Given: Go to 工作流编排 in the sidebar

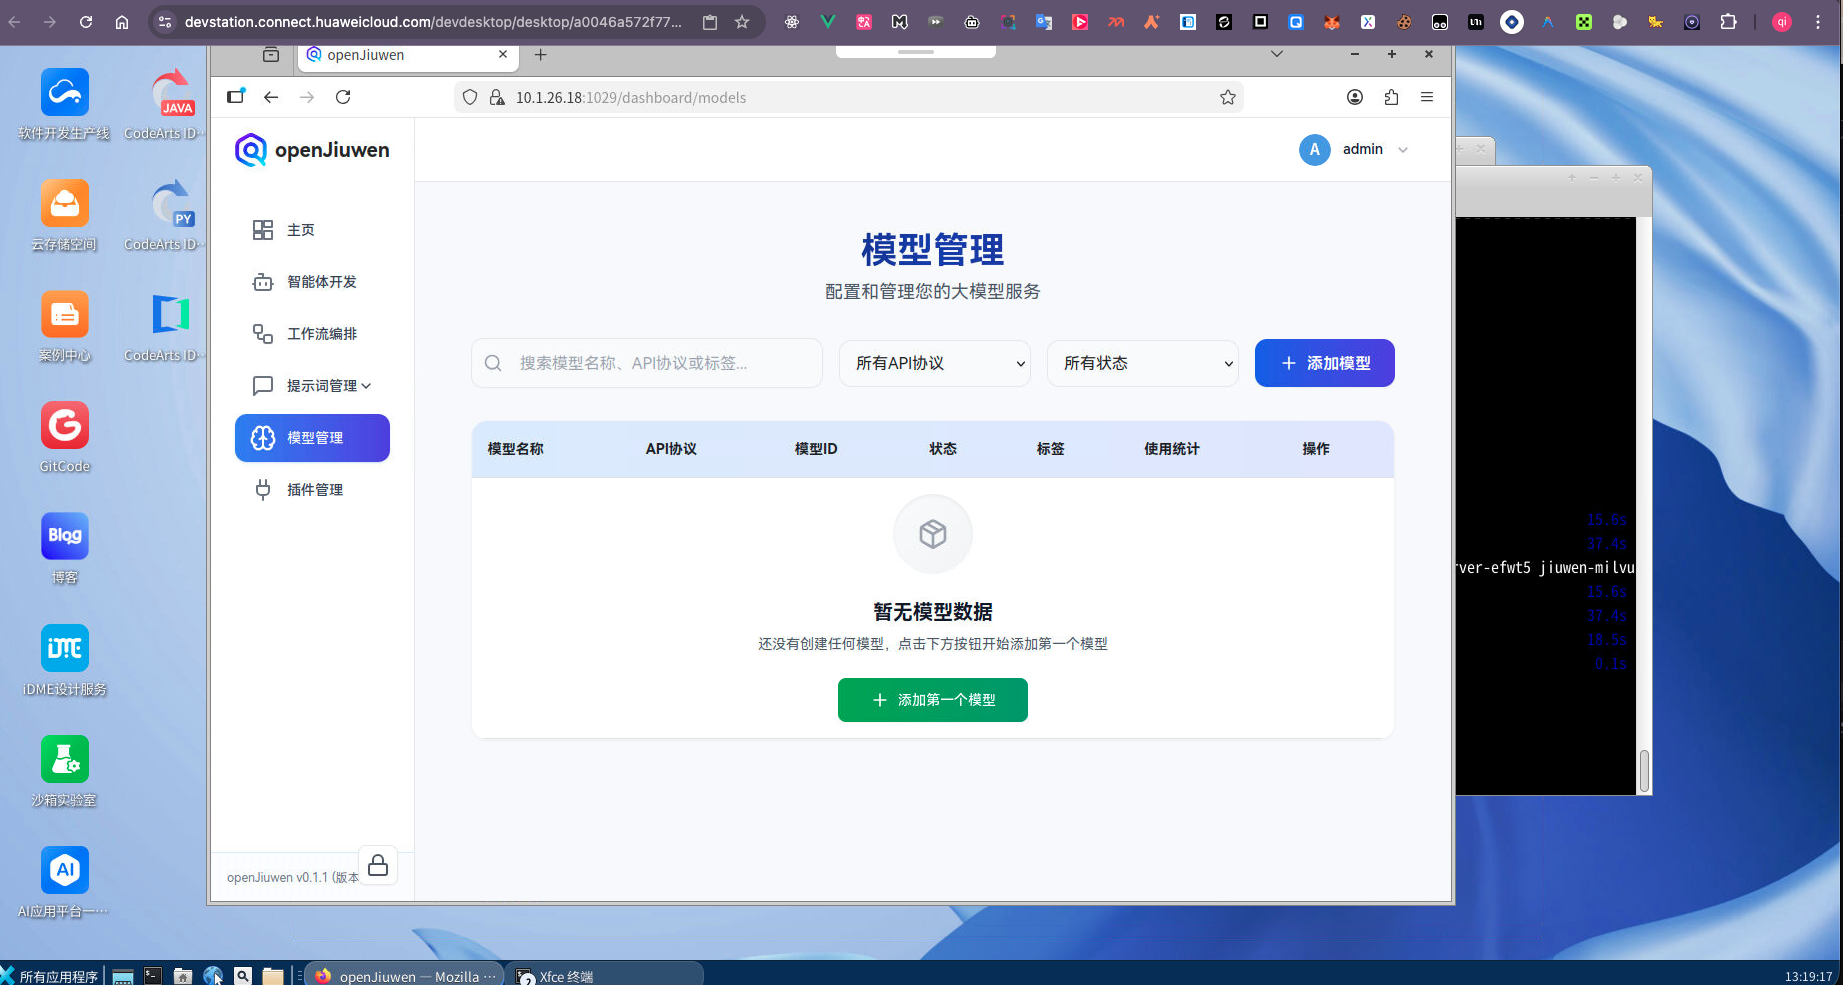Looking at the screenshot, I should (312, 334).
